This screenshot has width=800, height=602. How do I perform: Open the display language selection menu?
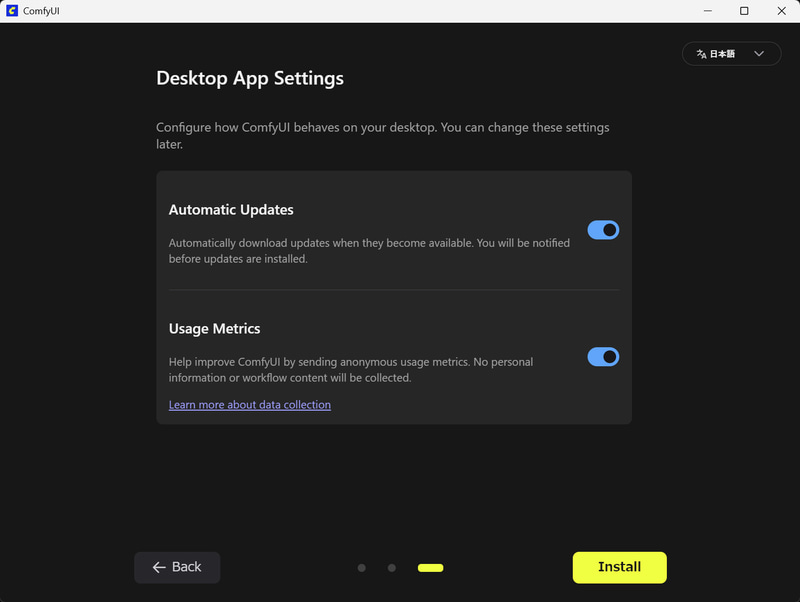(731, 53)
